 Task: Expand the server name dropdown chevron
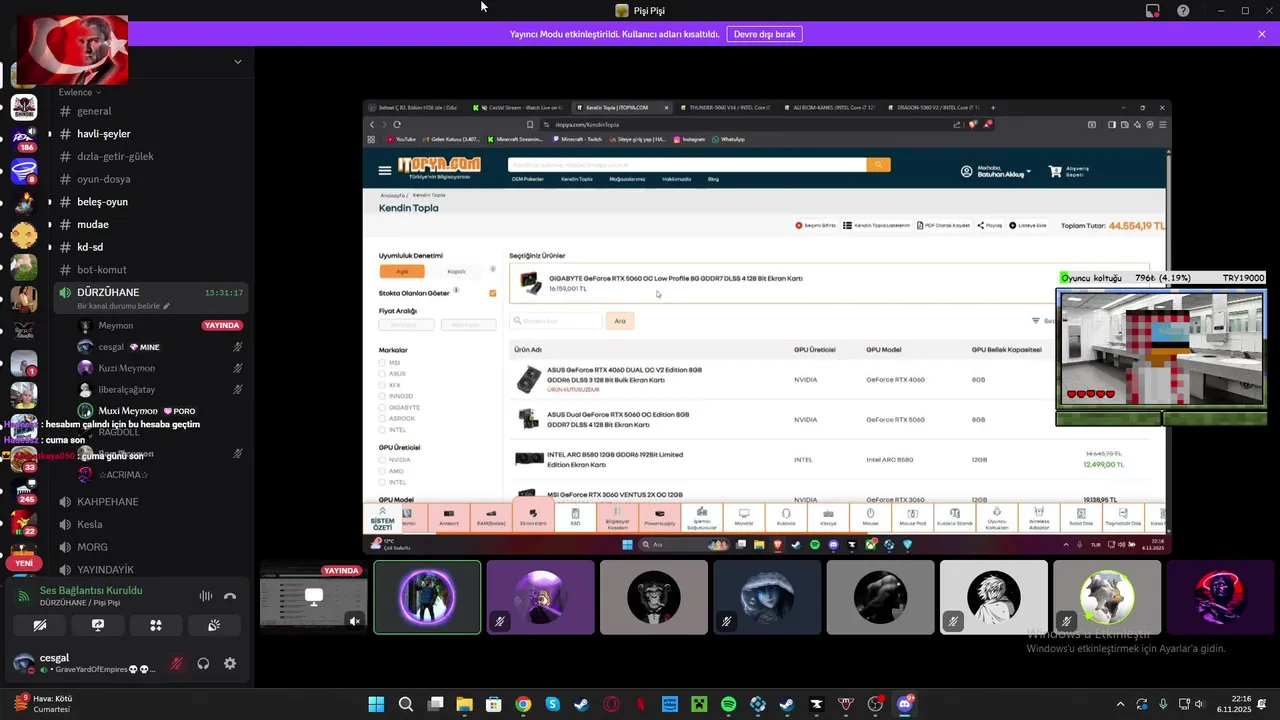coord(237,62)
